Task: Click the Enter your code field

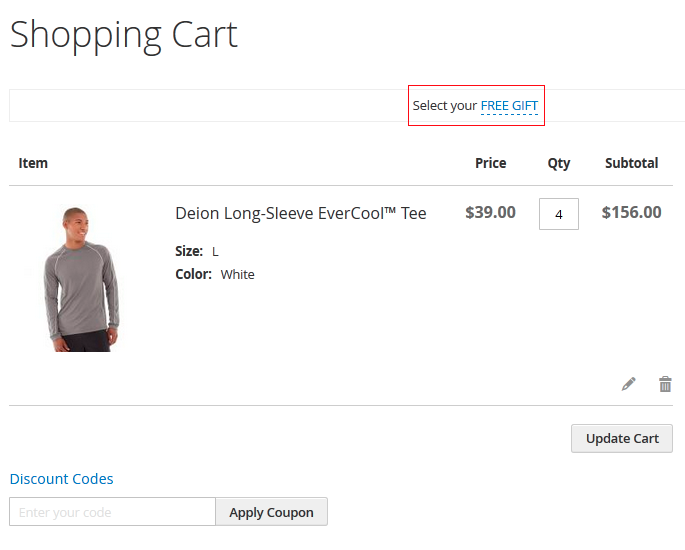Action: pyautogui.click(x=112, y=512)
